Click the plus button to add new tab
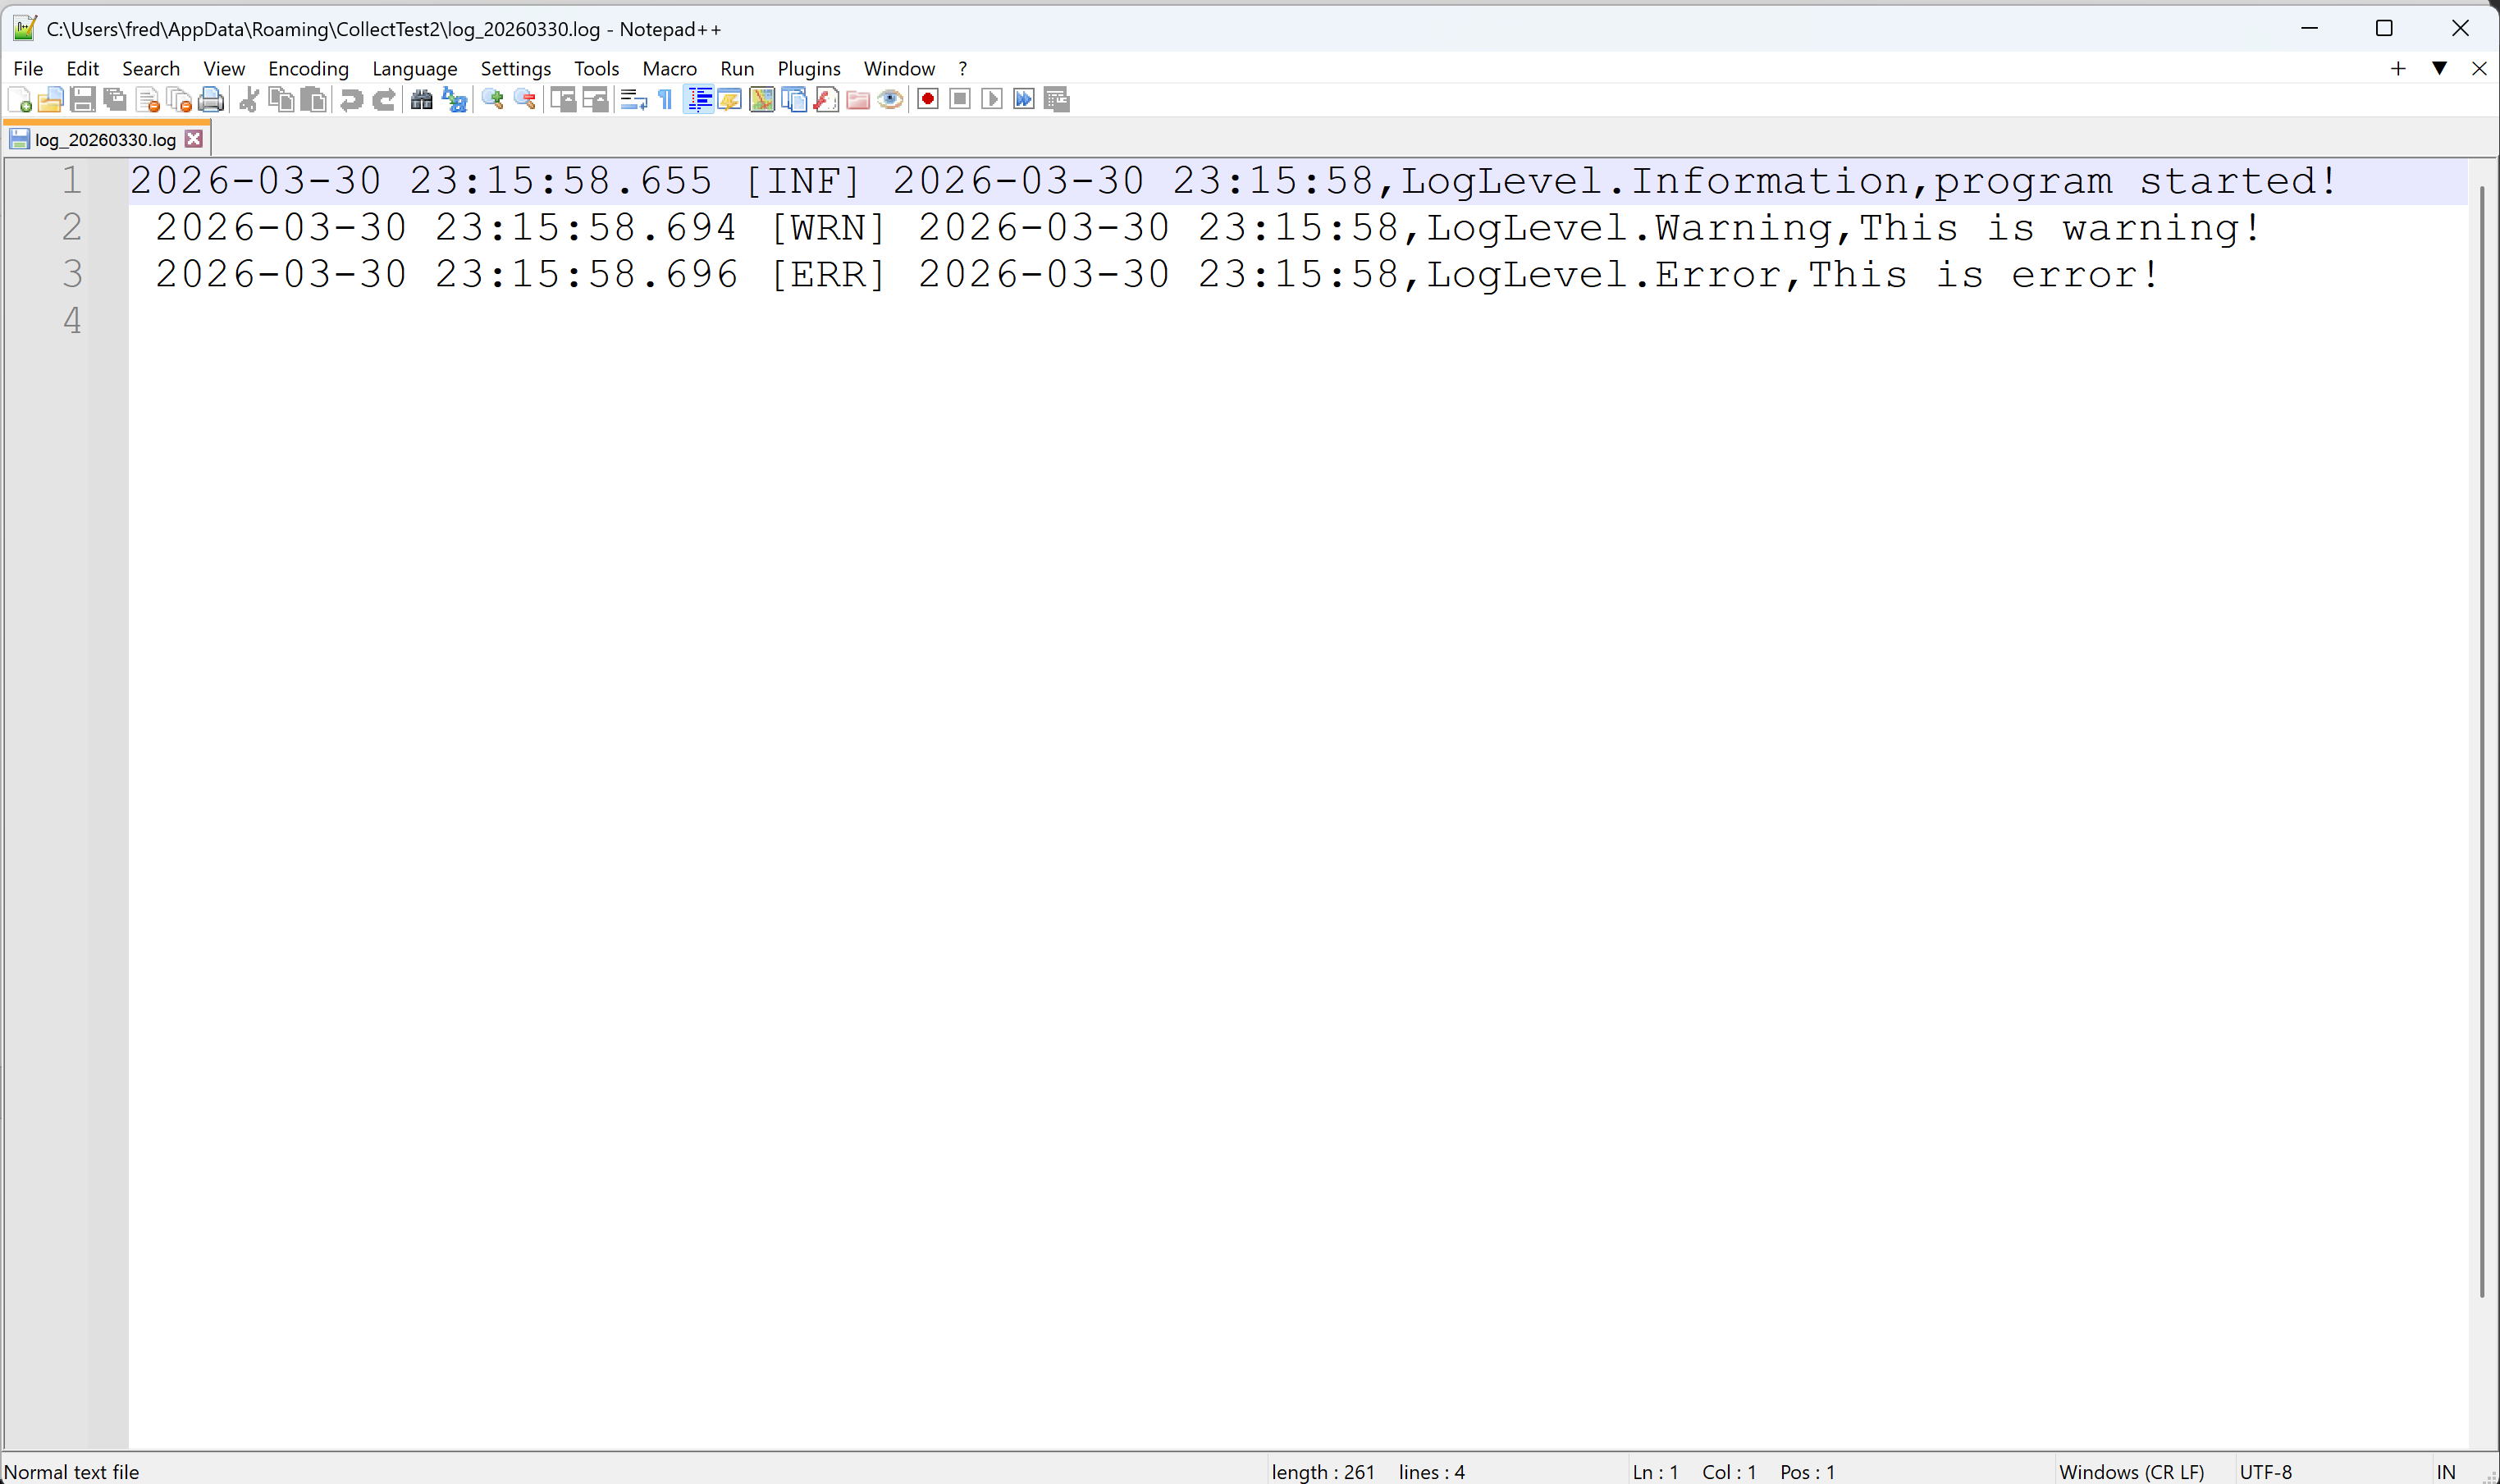Image resolution: width=2500 pixels, height=1484 pixels. [x=2398, y=68]
